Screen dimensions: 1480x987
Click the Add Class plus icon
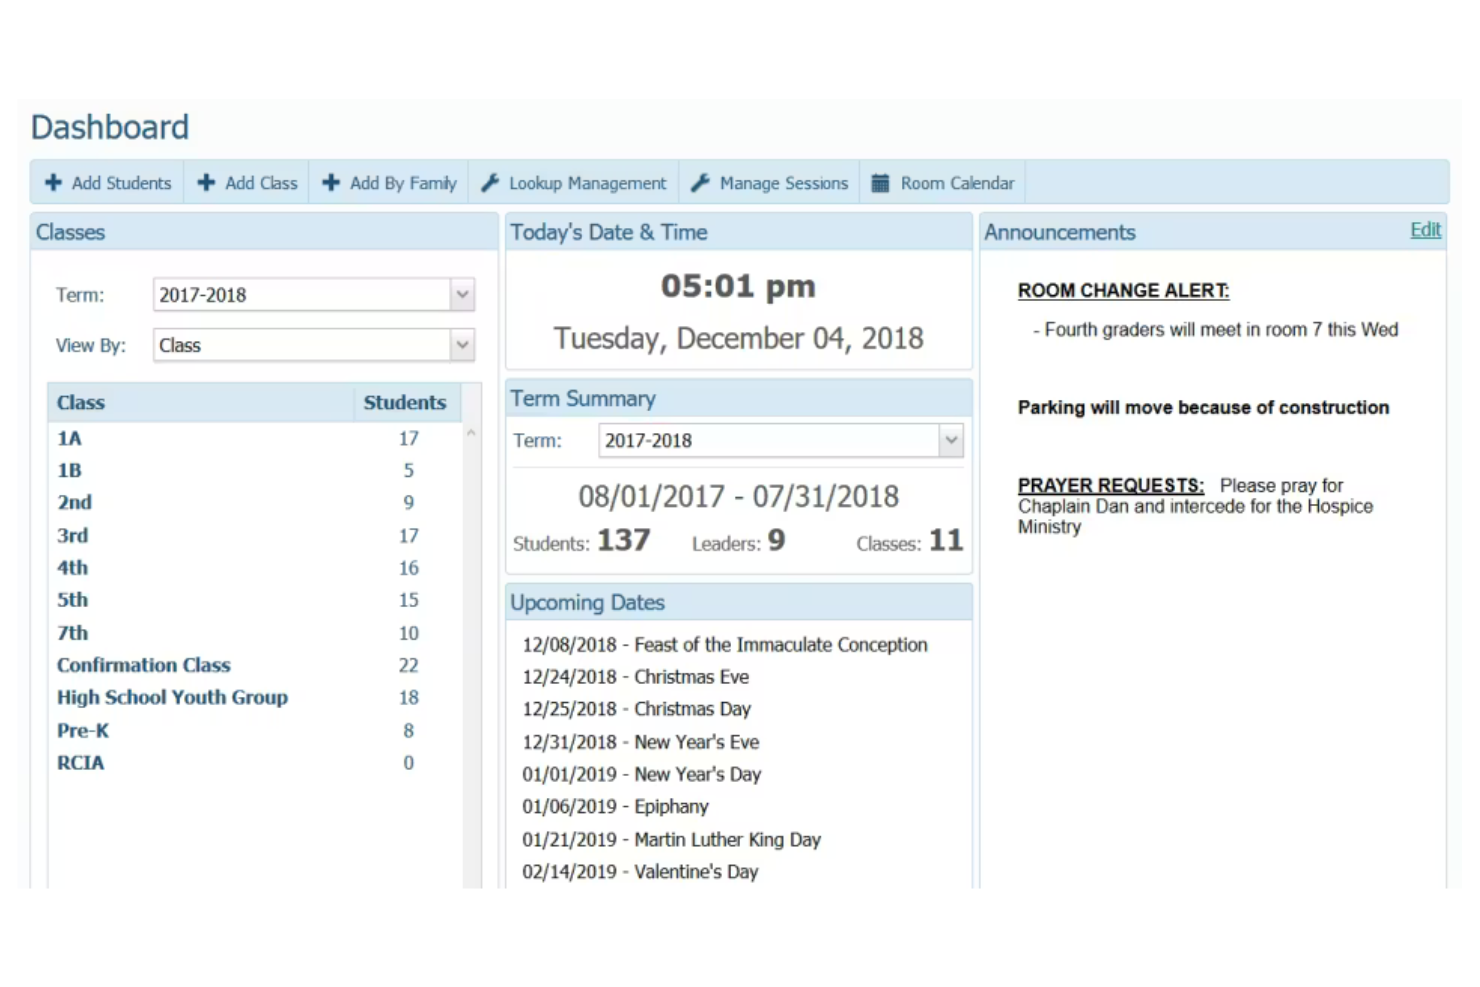(x=206, y=183)
